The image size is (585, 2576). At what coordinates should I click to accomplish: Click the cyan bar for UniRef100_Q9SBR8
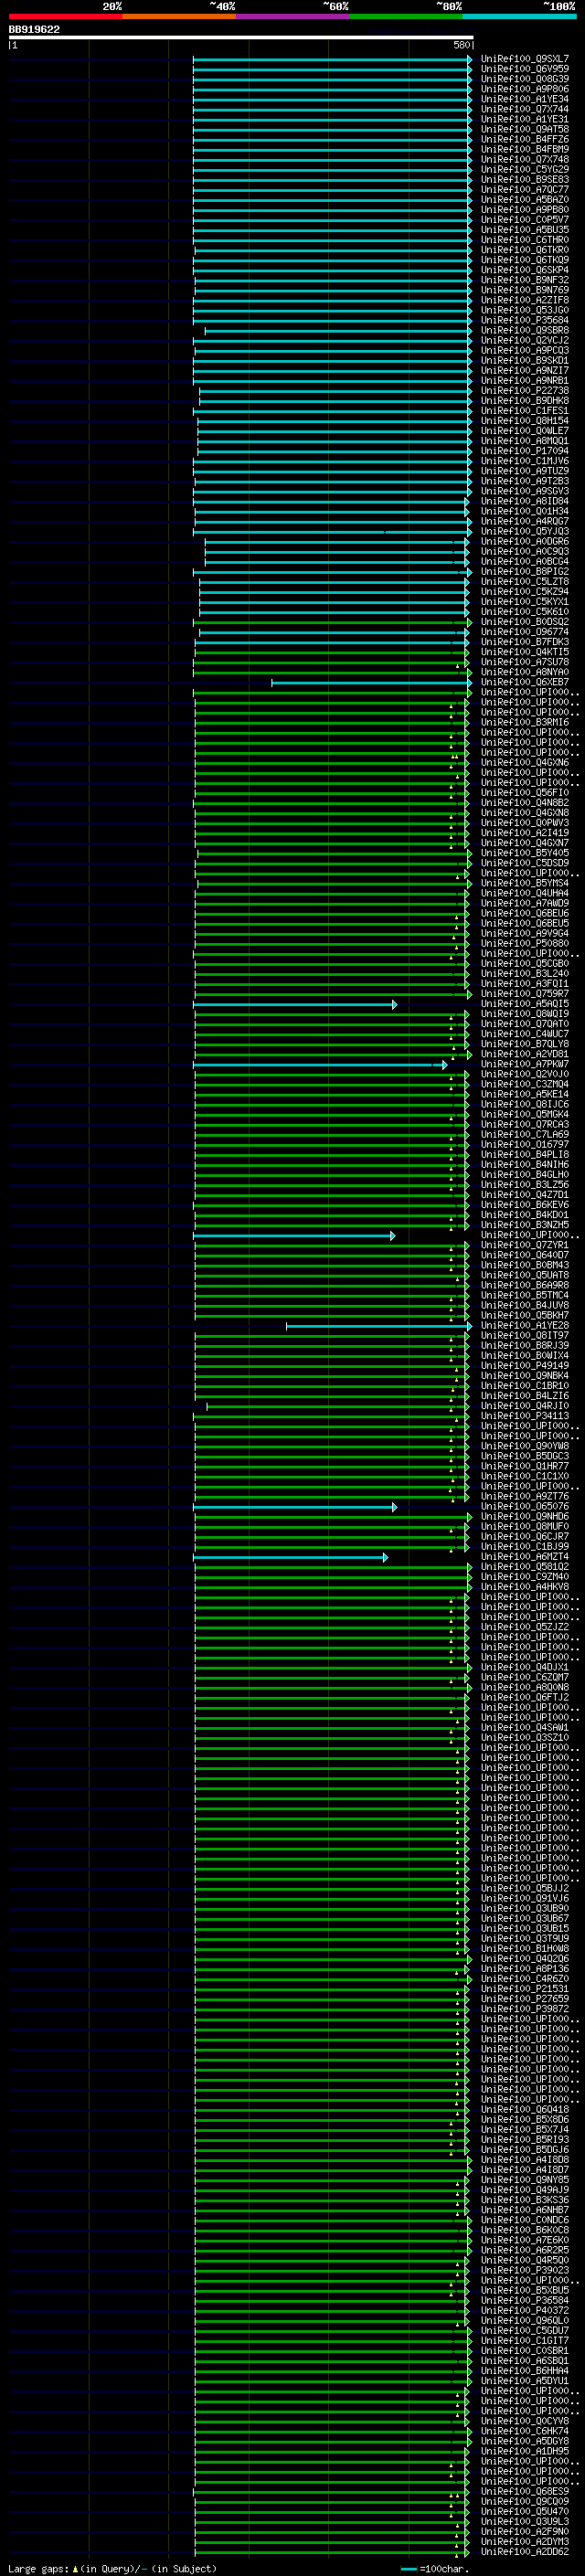point(338,330)
